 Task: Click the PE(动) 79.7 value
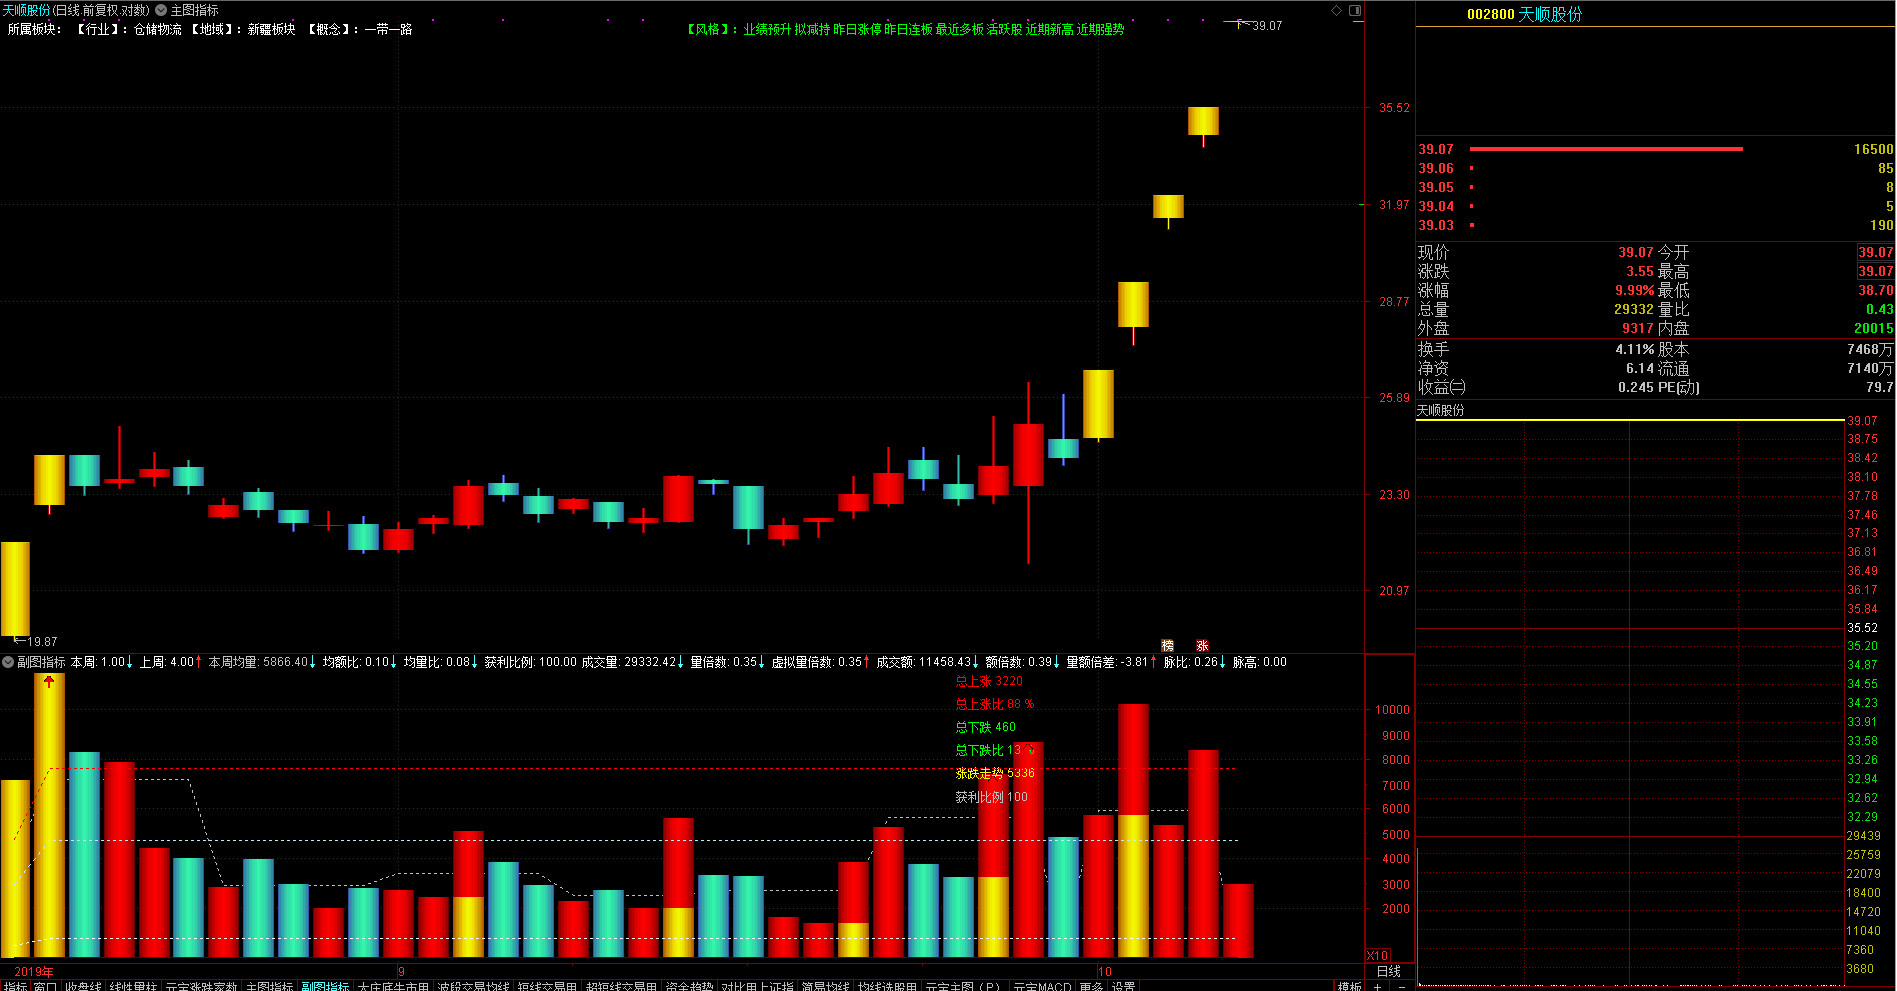pos(1879,387)
